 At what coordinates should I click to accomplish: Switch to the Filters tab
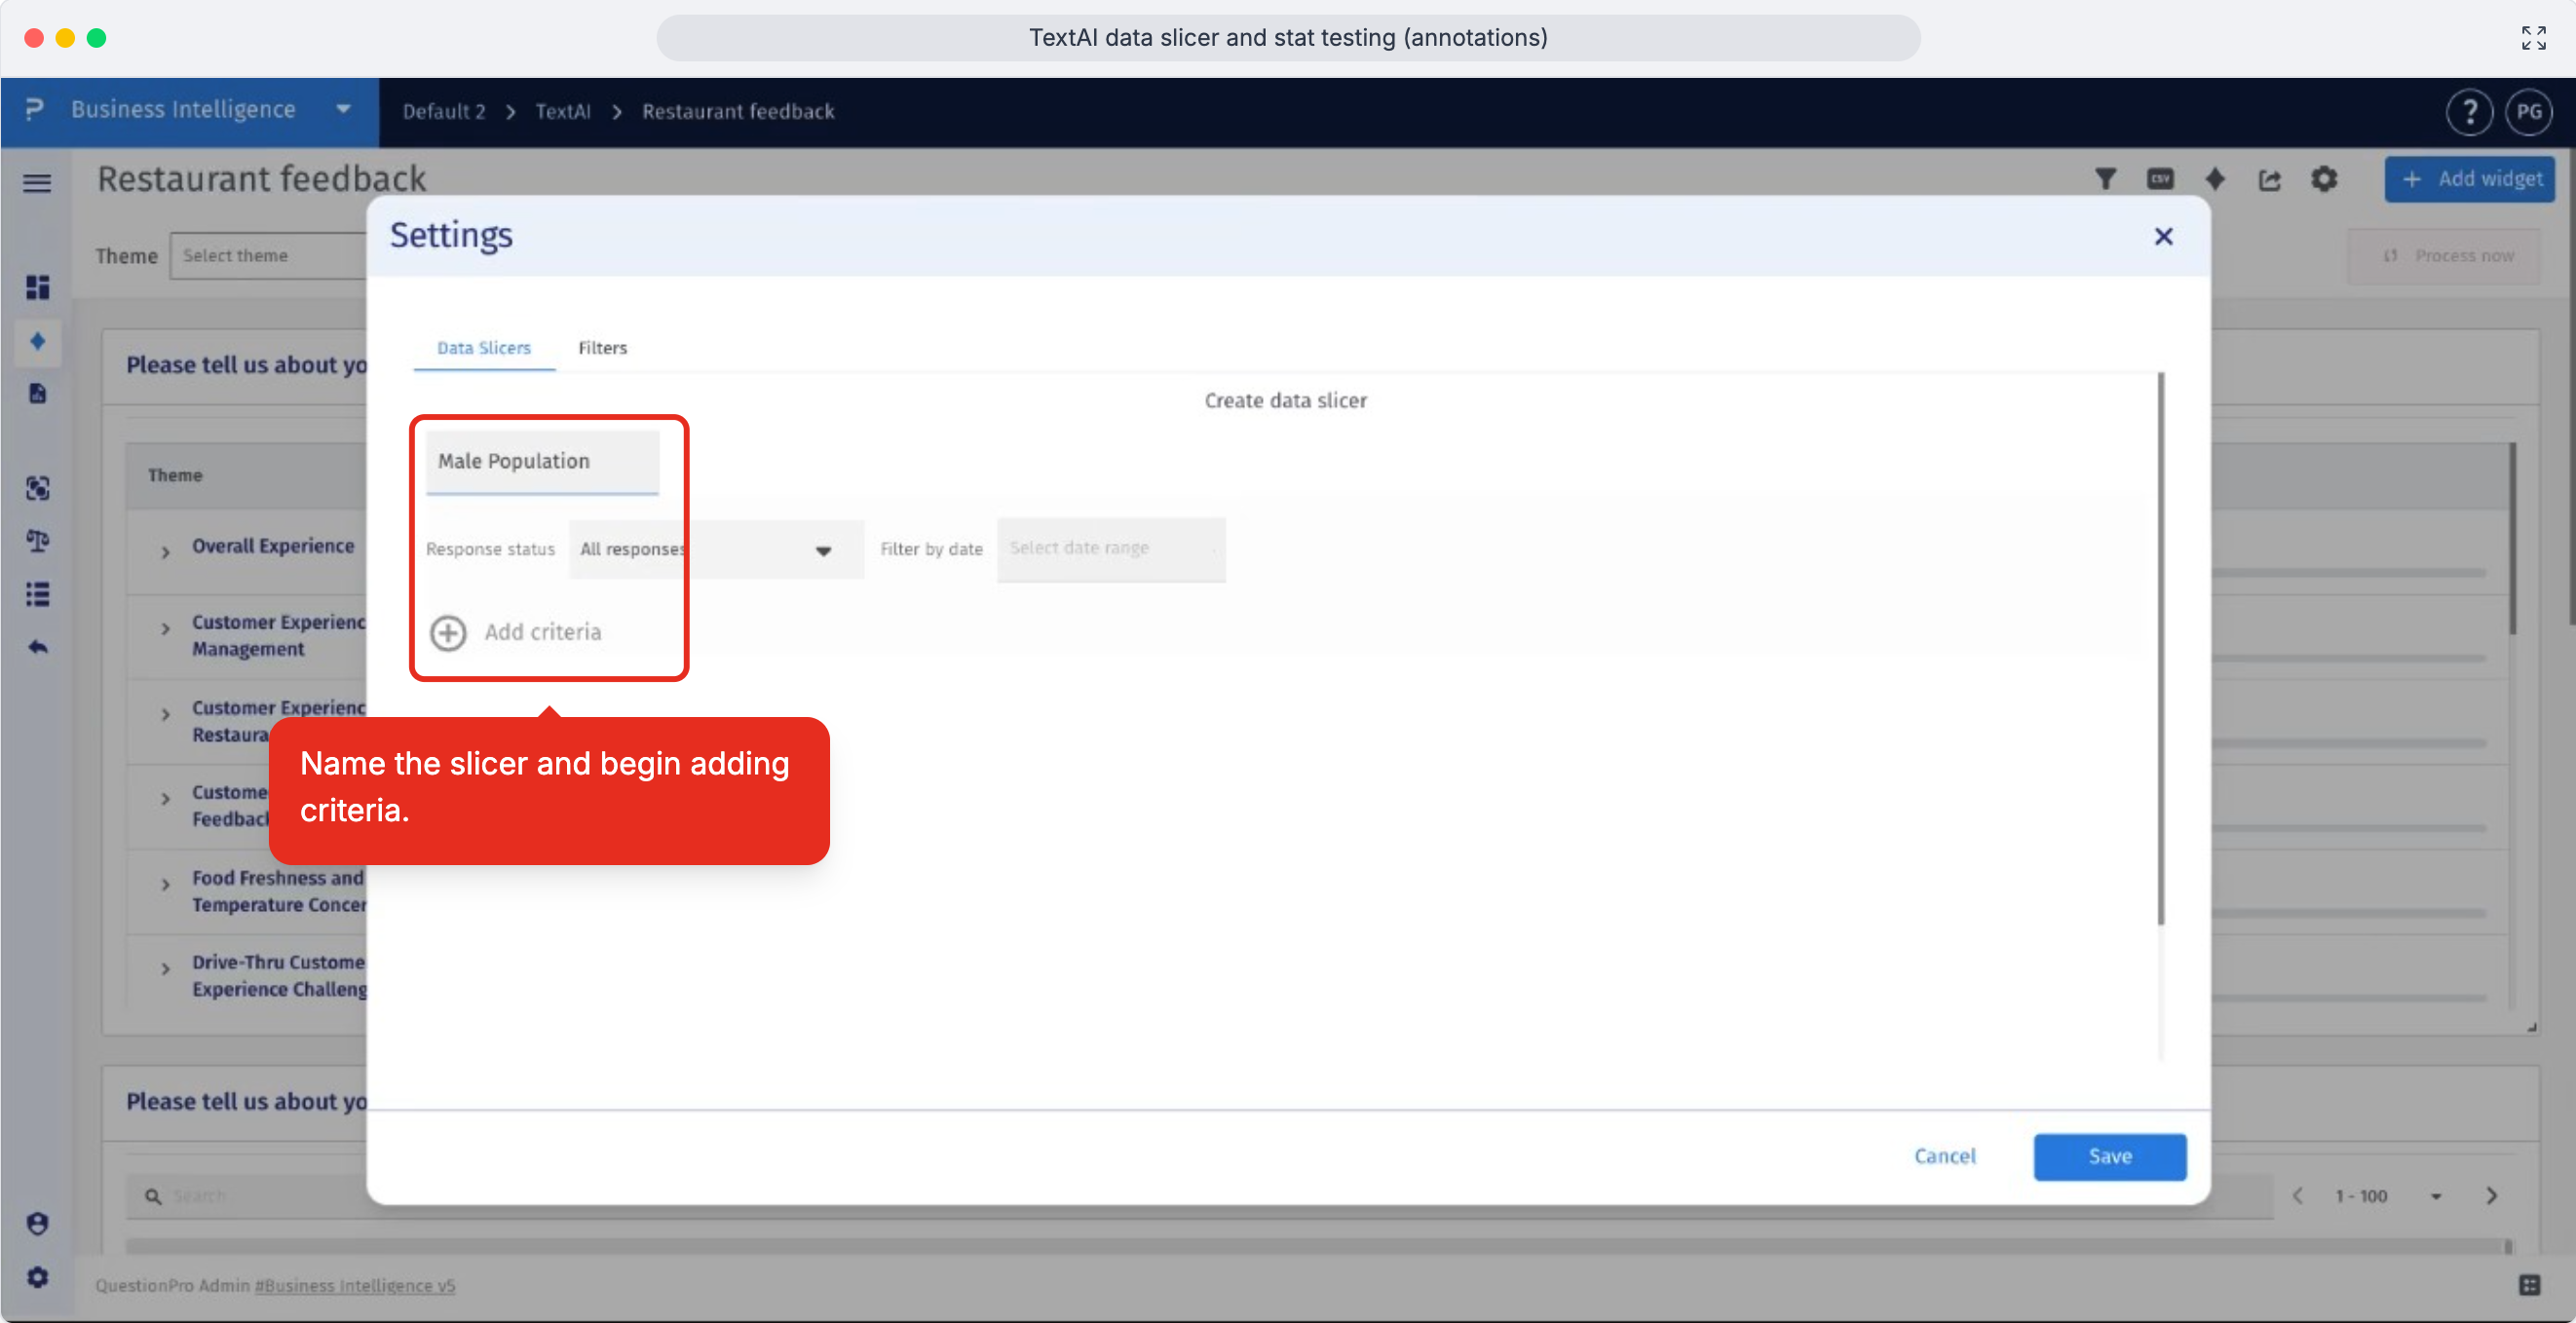click(602, 347)
